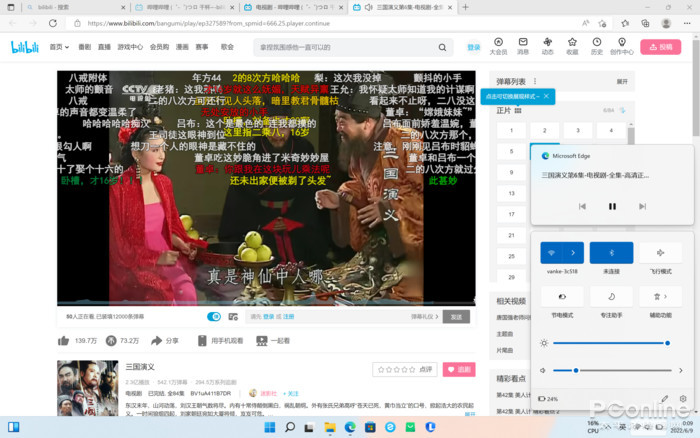Skip to previous track in media popup
Screen dimensions: 700x438
coord(582,206)
